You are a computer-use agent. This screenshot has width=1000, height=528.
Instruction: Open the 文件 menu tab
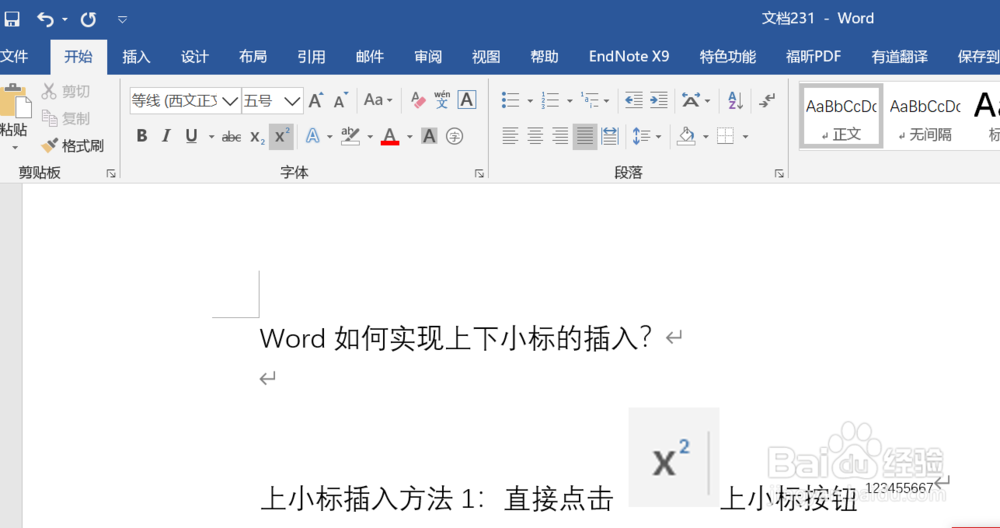(14, 57)
